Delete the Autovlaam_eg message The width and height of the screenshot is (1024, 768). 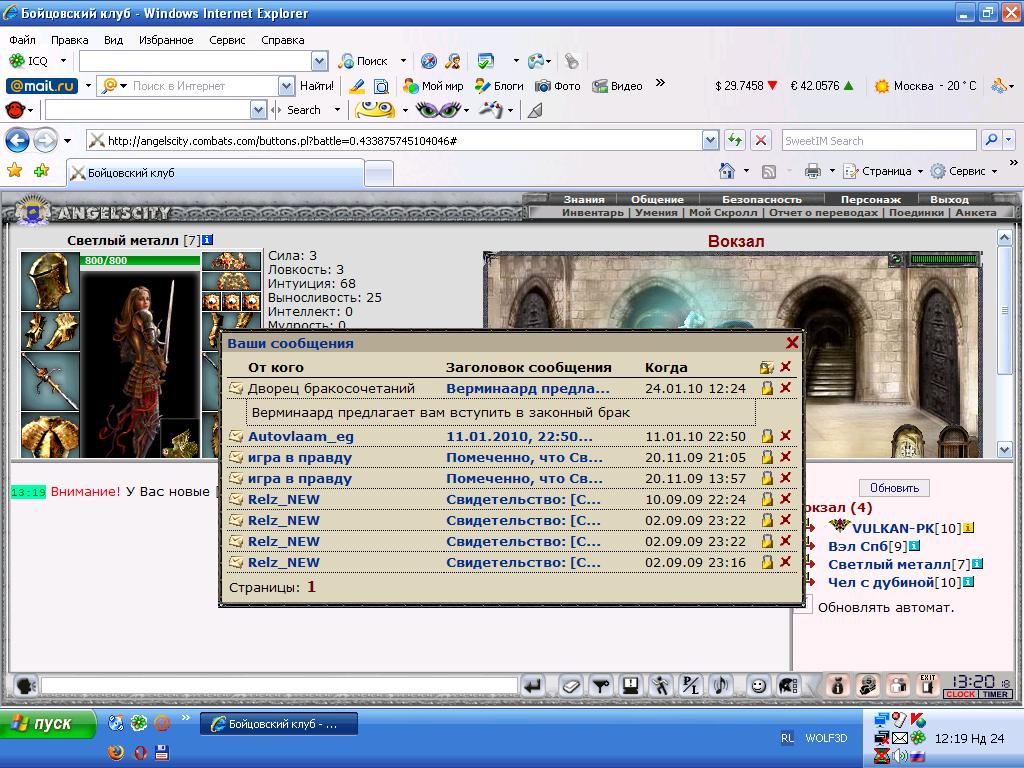[x=786, y=436]
